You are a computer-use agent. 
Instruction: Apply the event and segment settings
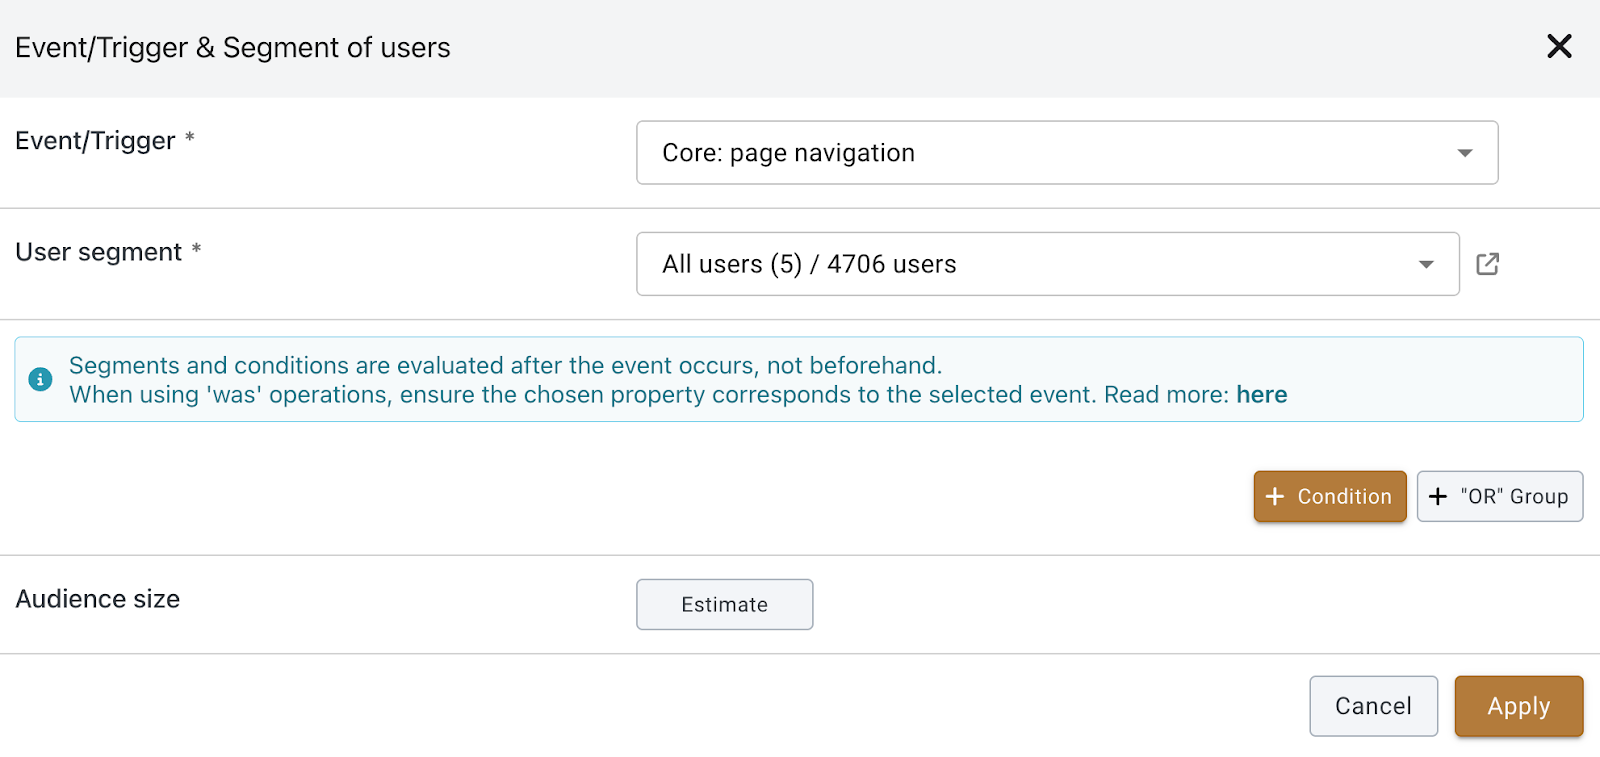tap(1518, 706)
